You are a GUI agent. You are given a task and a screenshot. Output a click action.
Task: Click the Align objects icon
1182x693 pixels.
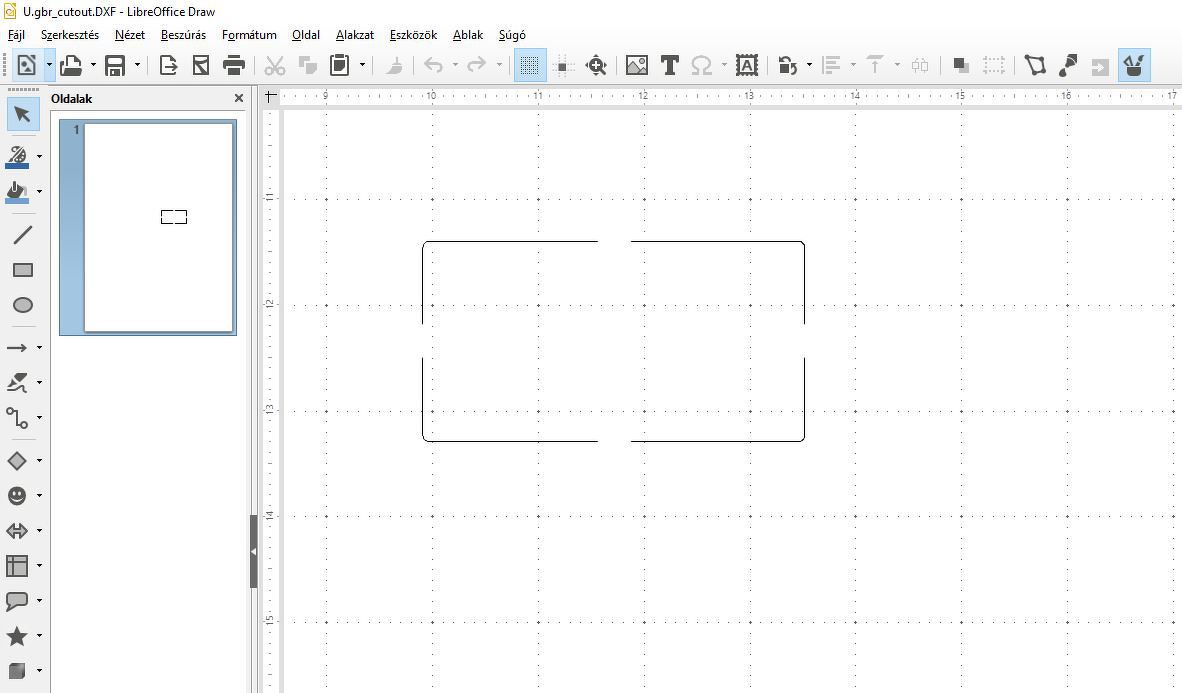[831, 66]
